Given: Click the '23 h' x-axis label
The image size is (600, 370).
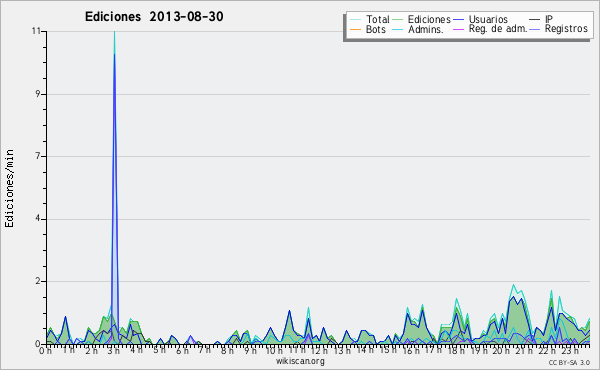Looking at the screenshot, I should [569, 350].
